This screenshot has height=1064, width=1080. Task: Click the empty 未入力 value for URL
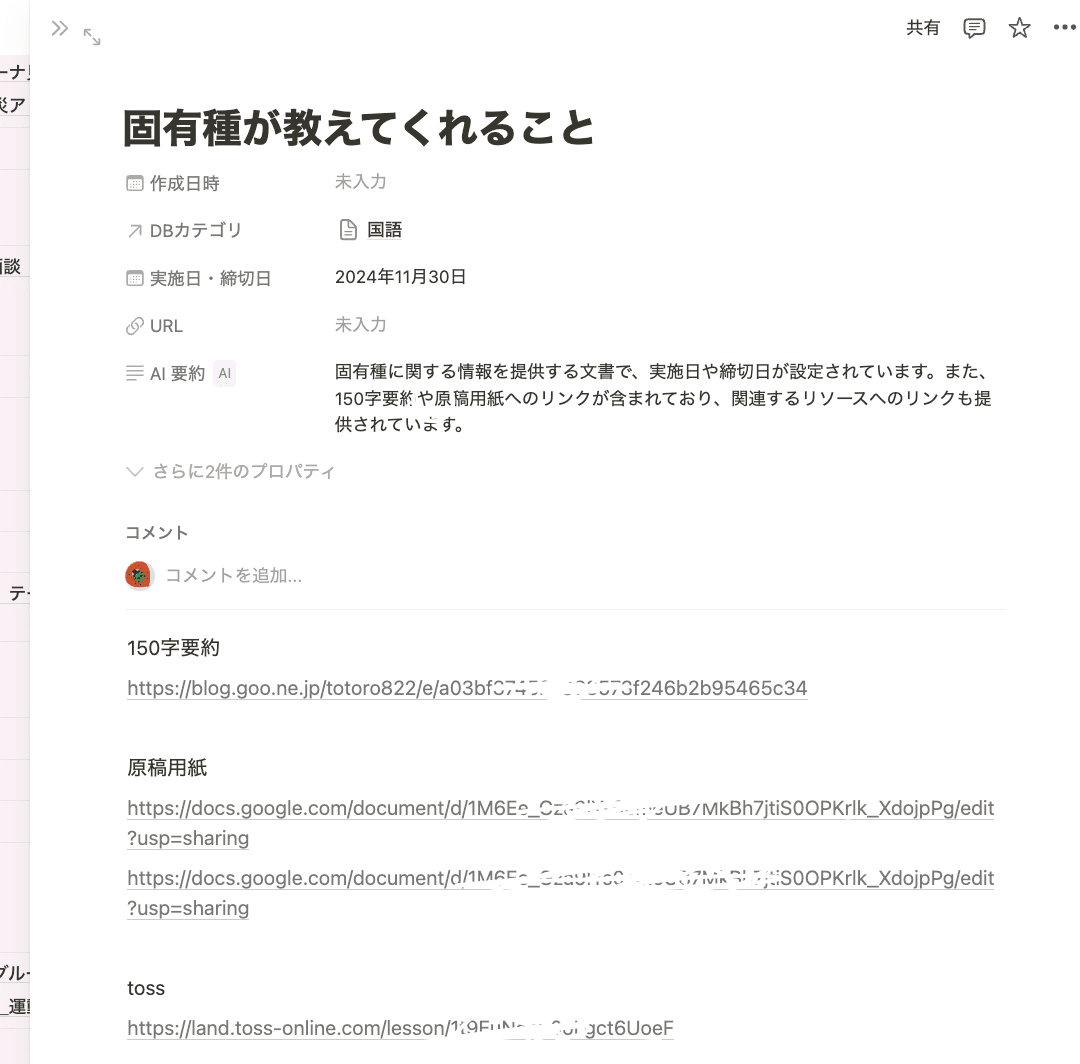click(x=360, y=324)
